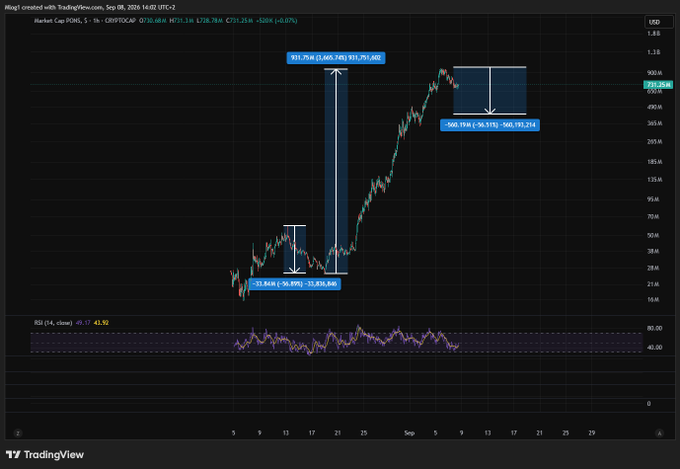Click the Z button at chart bottom
This screenshot has width=680, height=469.
pyautogui.click(x=18, y=433)
